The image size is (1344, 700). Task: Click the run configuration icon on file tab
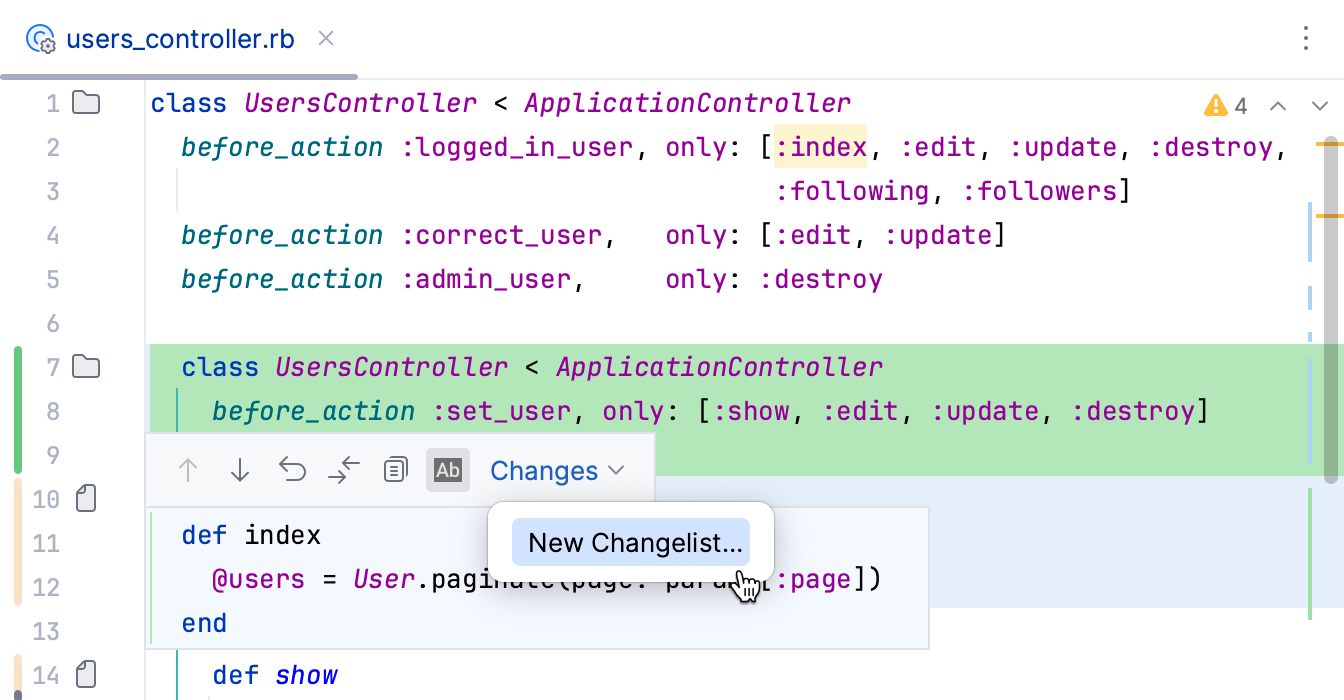[x=40, y=38]
